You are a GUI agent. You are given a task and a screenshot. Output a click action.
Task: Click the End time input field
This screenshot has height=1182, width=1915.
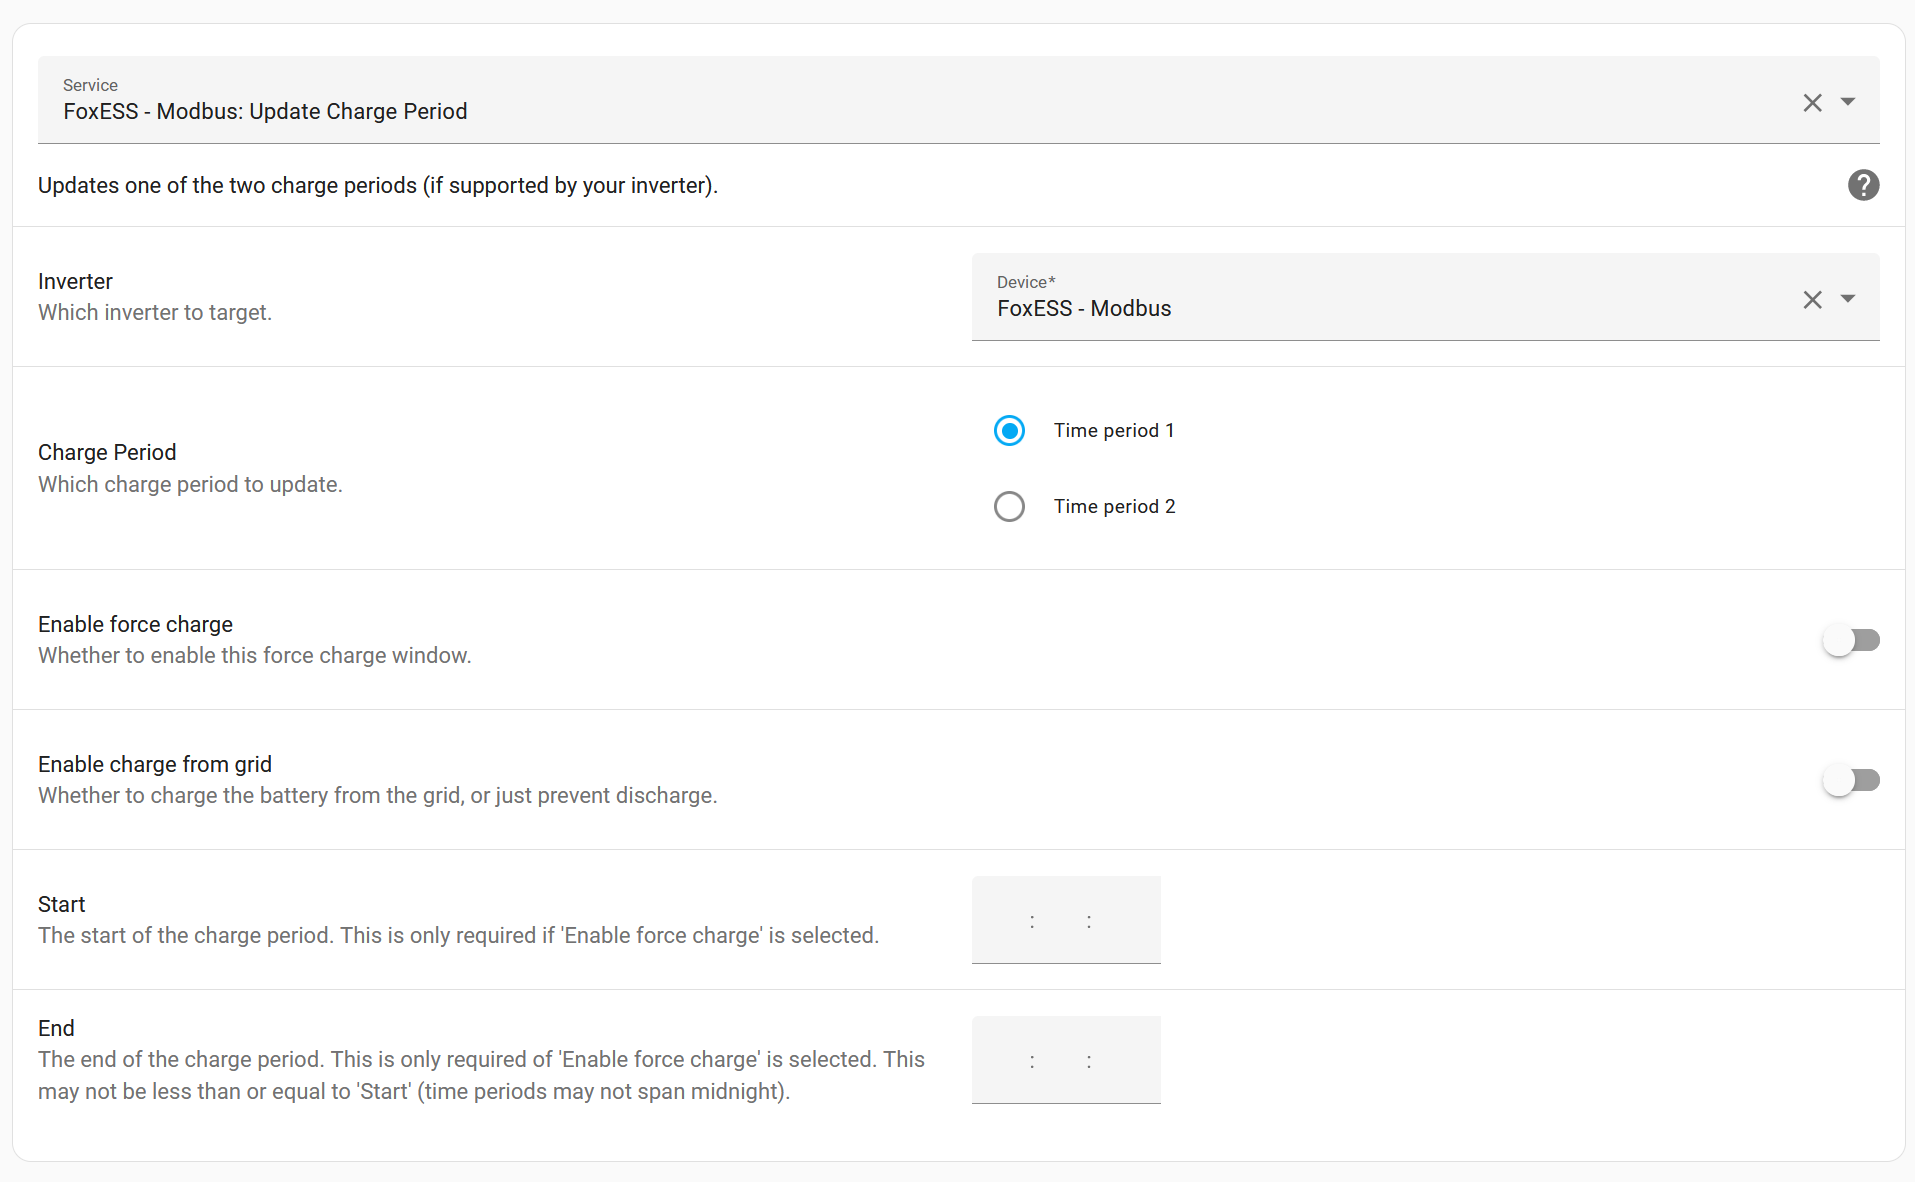pos(1066,1060)
